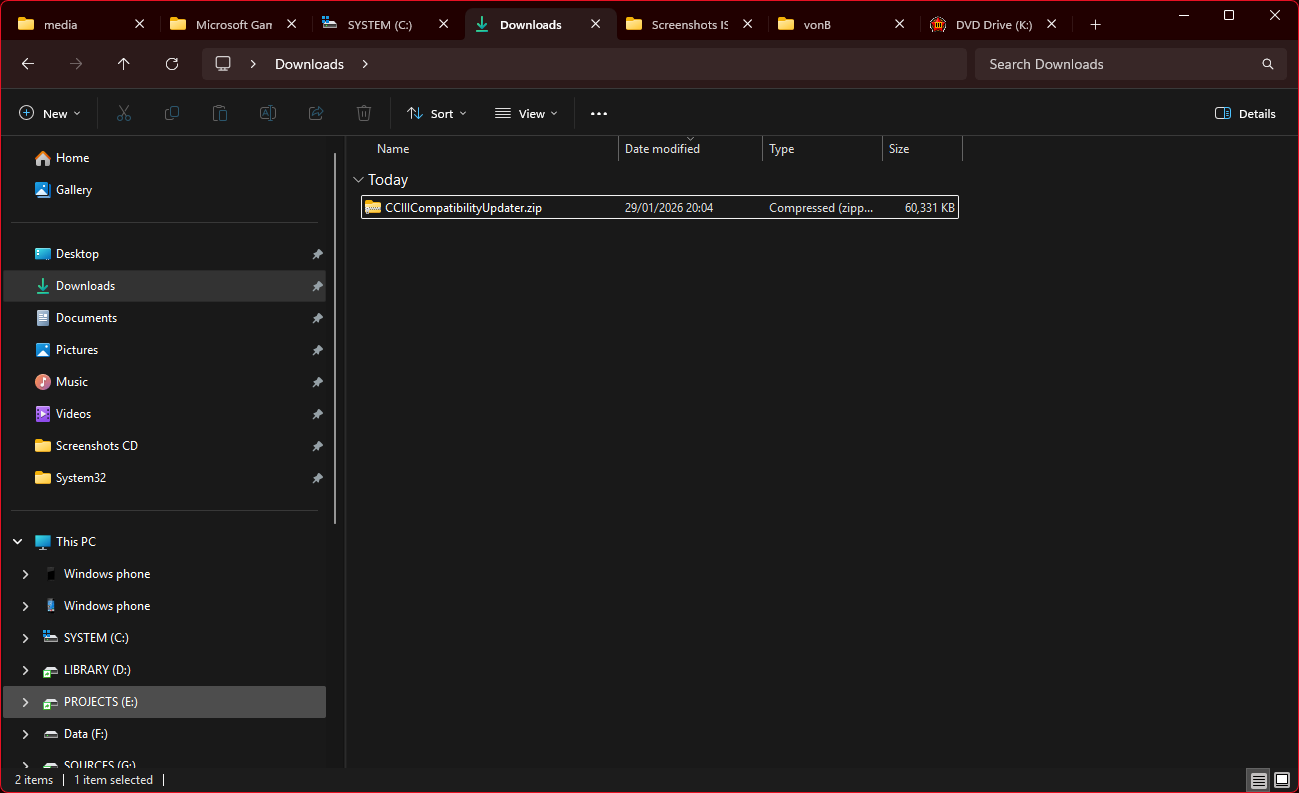The image size is (1299, 793).
Task: Switch to large thumbnails view in status bar
Action: 1281,780
